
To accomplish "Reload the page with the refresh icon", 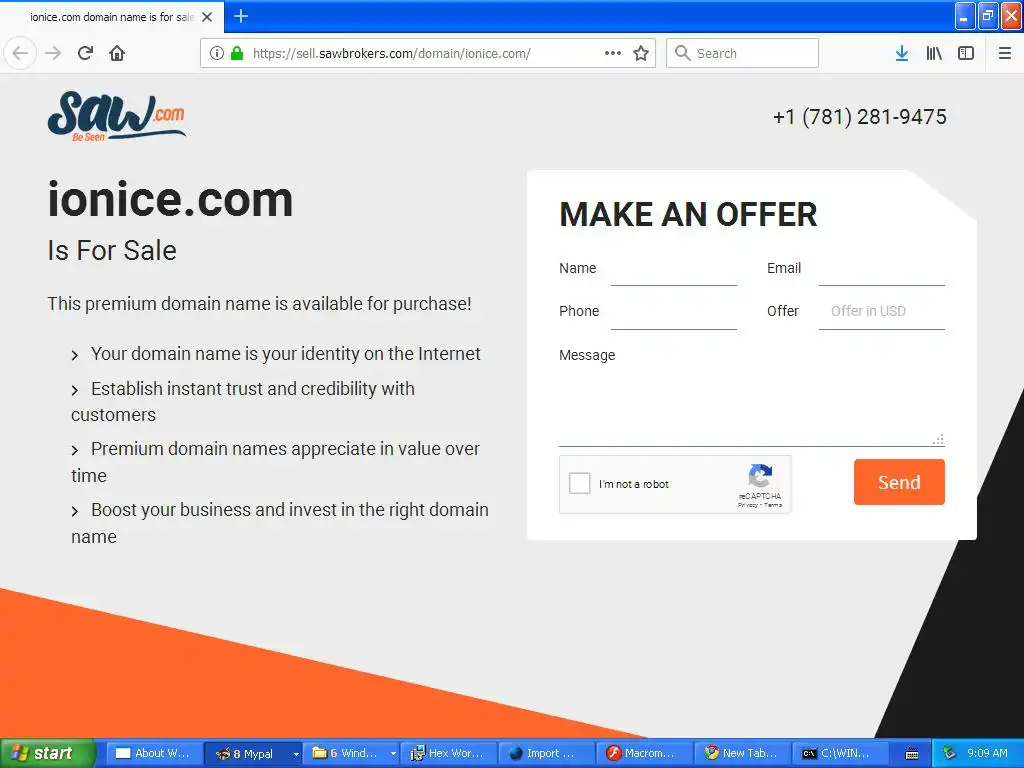I will tap(86, 53).
